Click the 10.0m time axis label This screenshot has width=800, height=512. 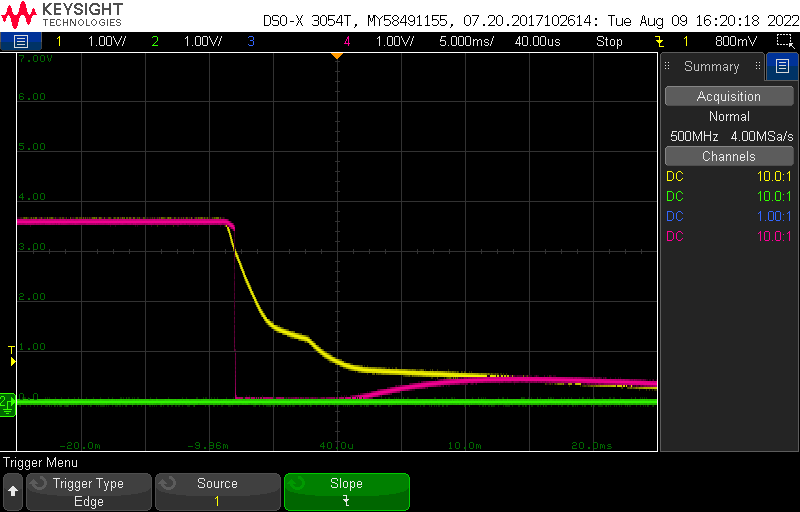(x=465, y=446)
